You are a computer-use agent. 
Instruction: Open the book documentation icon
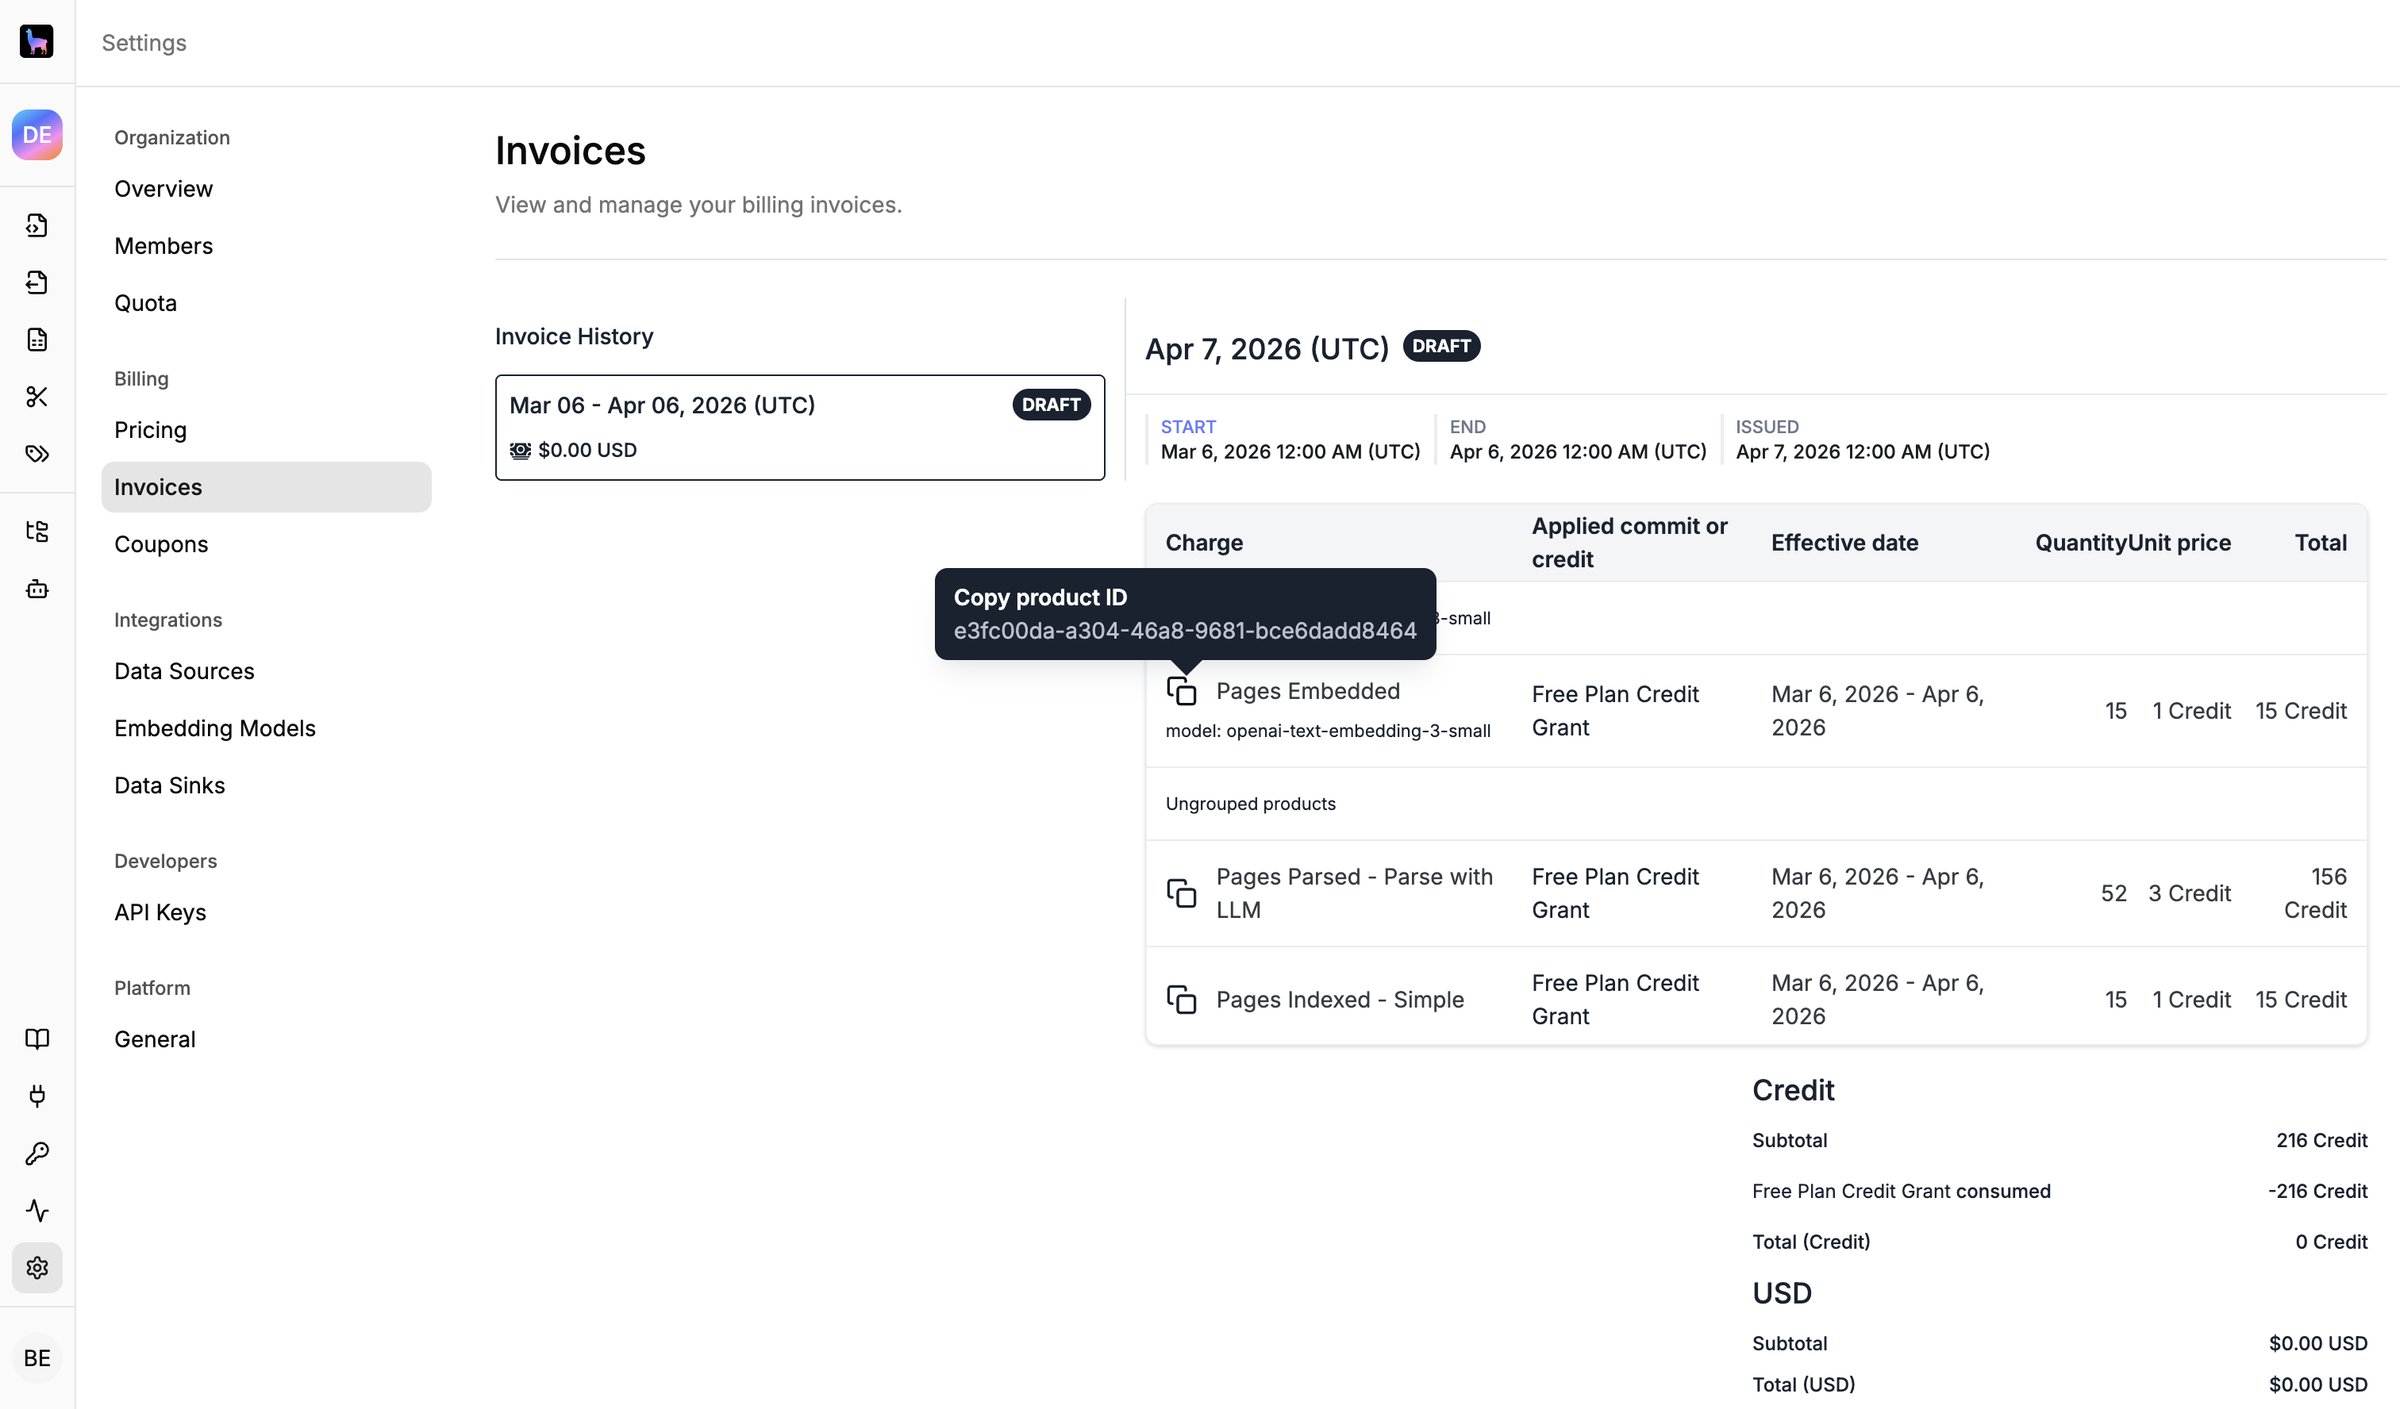pos(37,1039)
